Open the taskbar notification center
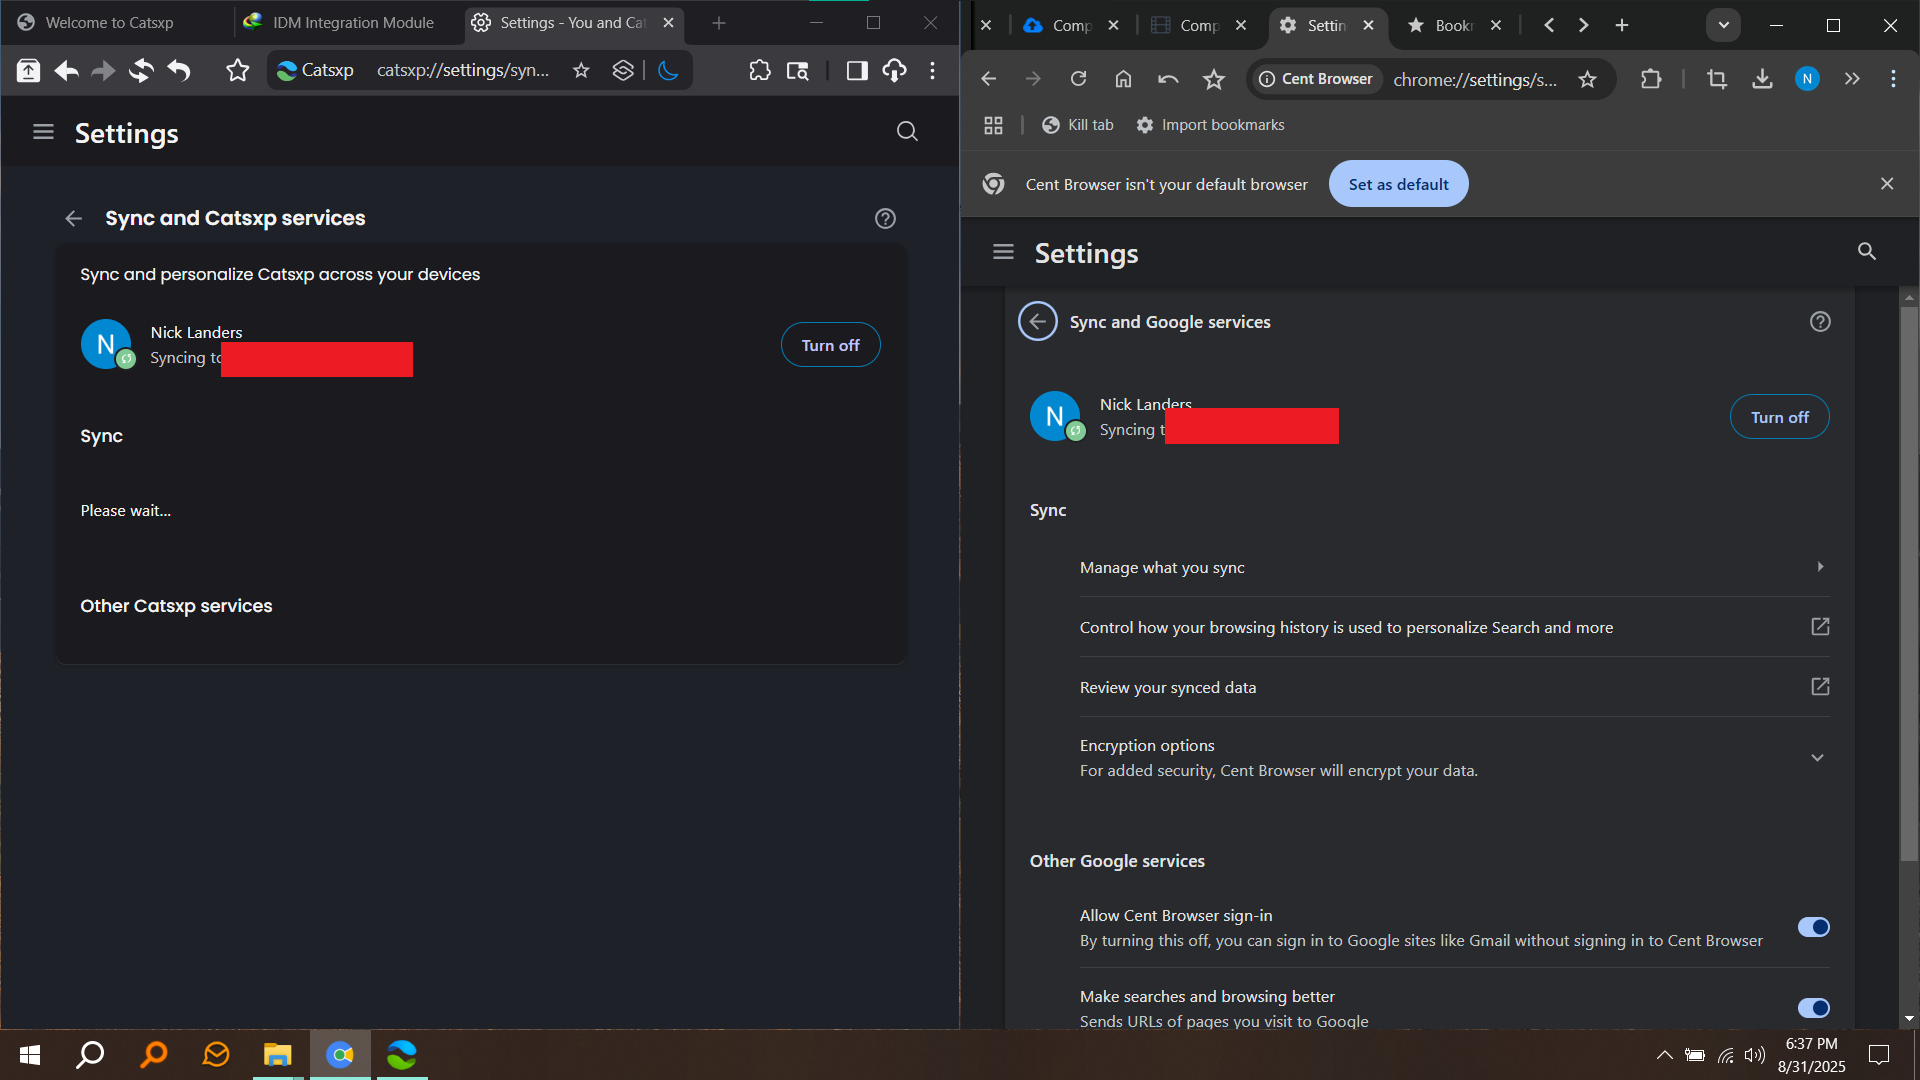This screenshot has width=1920, height=1080. 1879,1055
